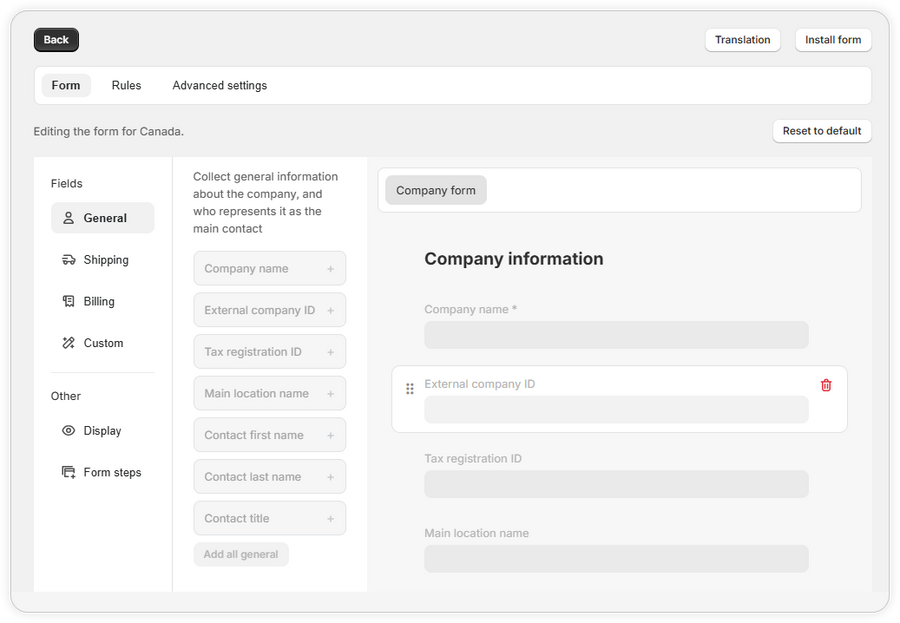Click Reset to default
The width and height of the screenshot is (900, 623).
822,131
